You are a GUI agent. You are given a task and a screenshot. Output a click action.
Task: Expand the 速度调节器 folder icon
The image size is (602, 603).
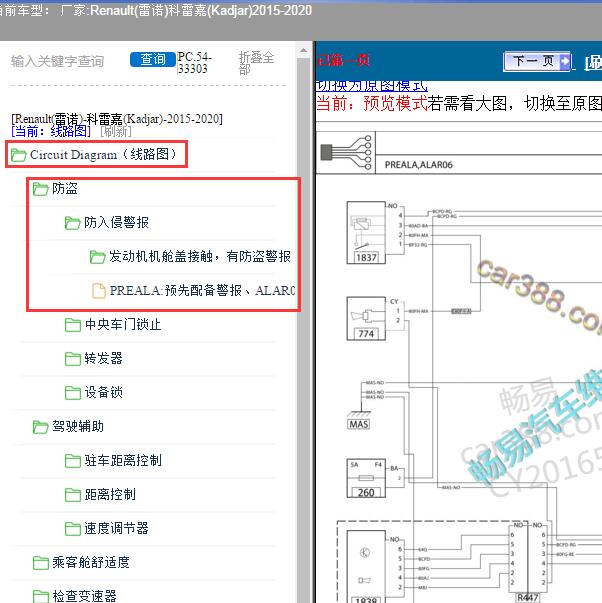(73, 528)
